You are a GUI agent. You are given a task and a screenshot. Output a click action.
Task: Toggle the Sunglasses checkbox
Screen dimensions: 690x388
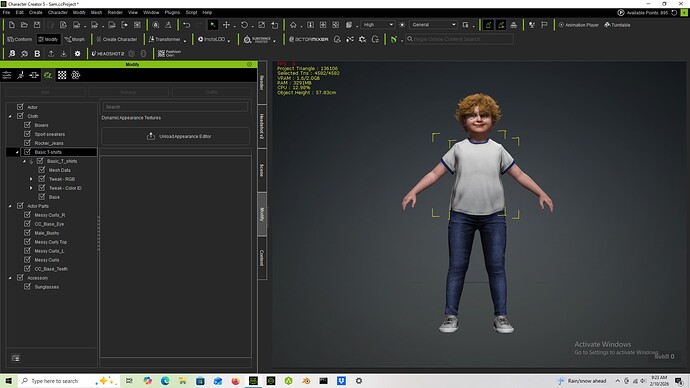point(27,286)
